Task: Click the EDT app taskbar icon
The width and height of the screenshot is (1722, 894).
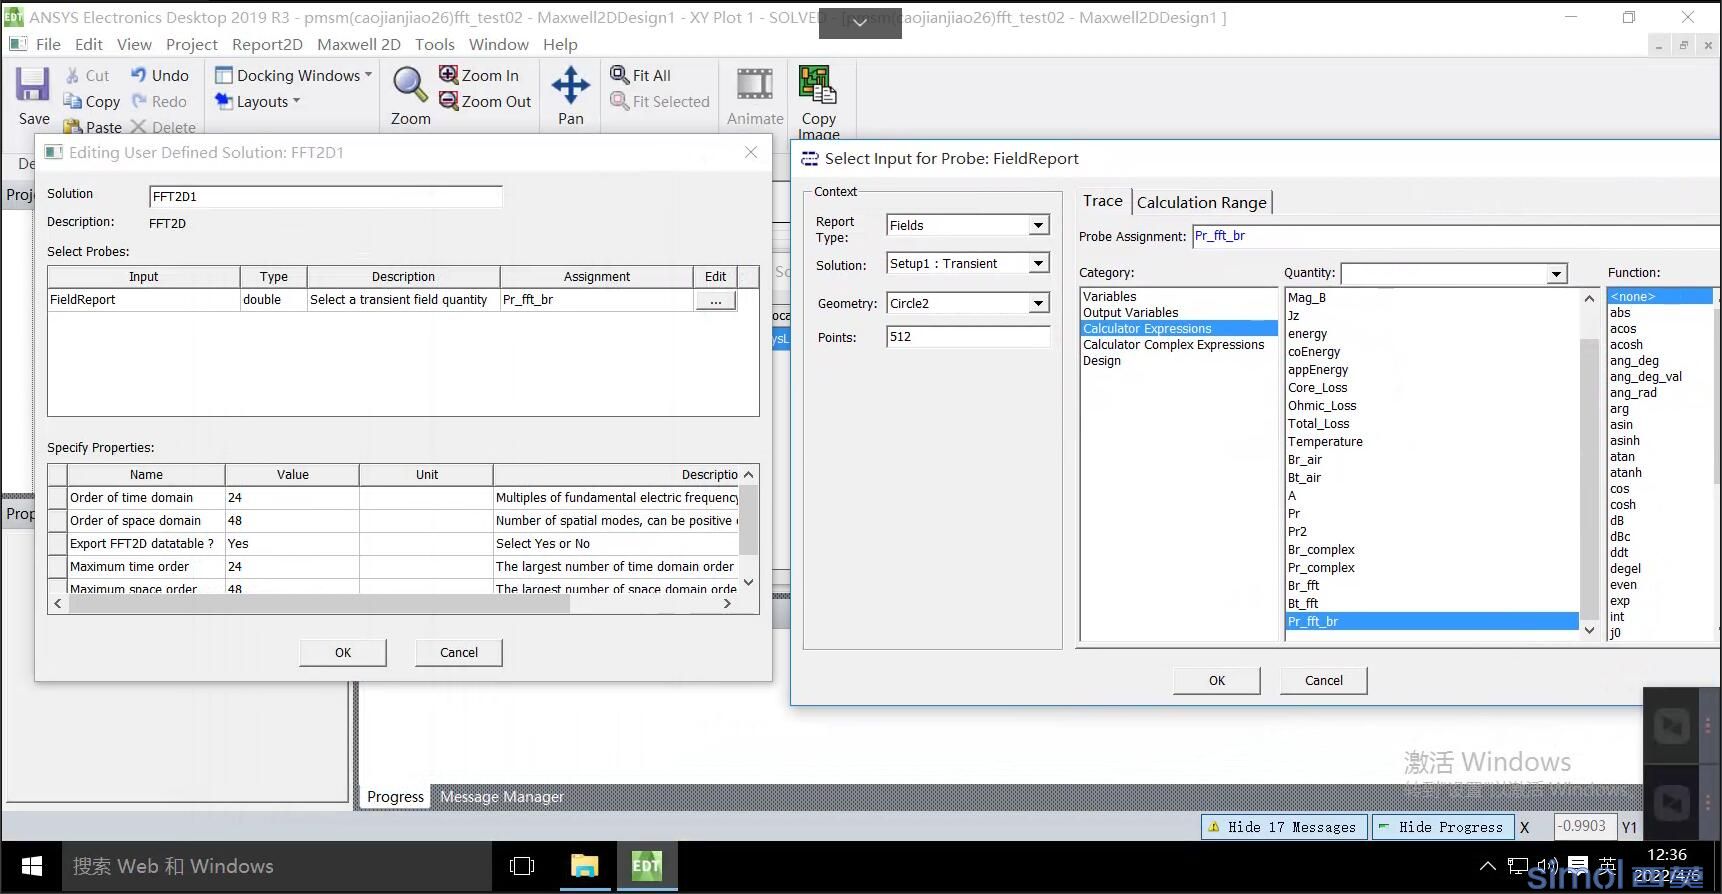Action: (646, 866)
